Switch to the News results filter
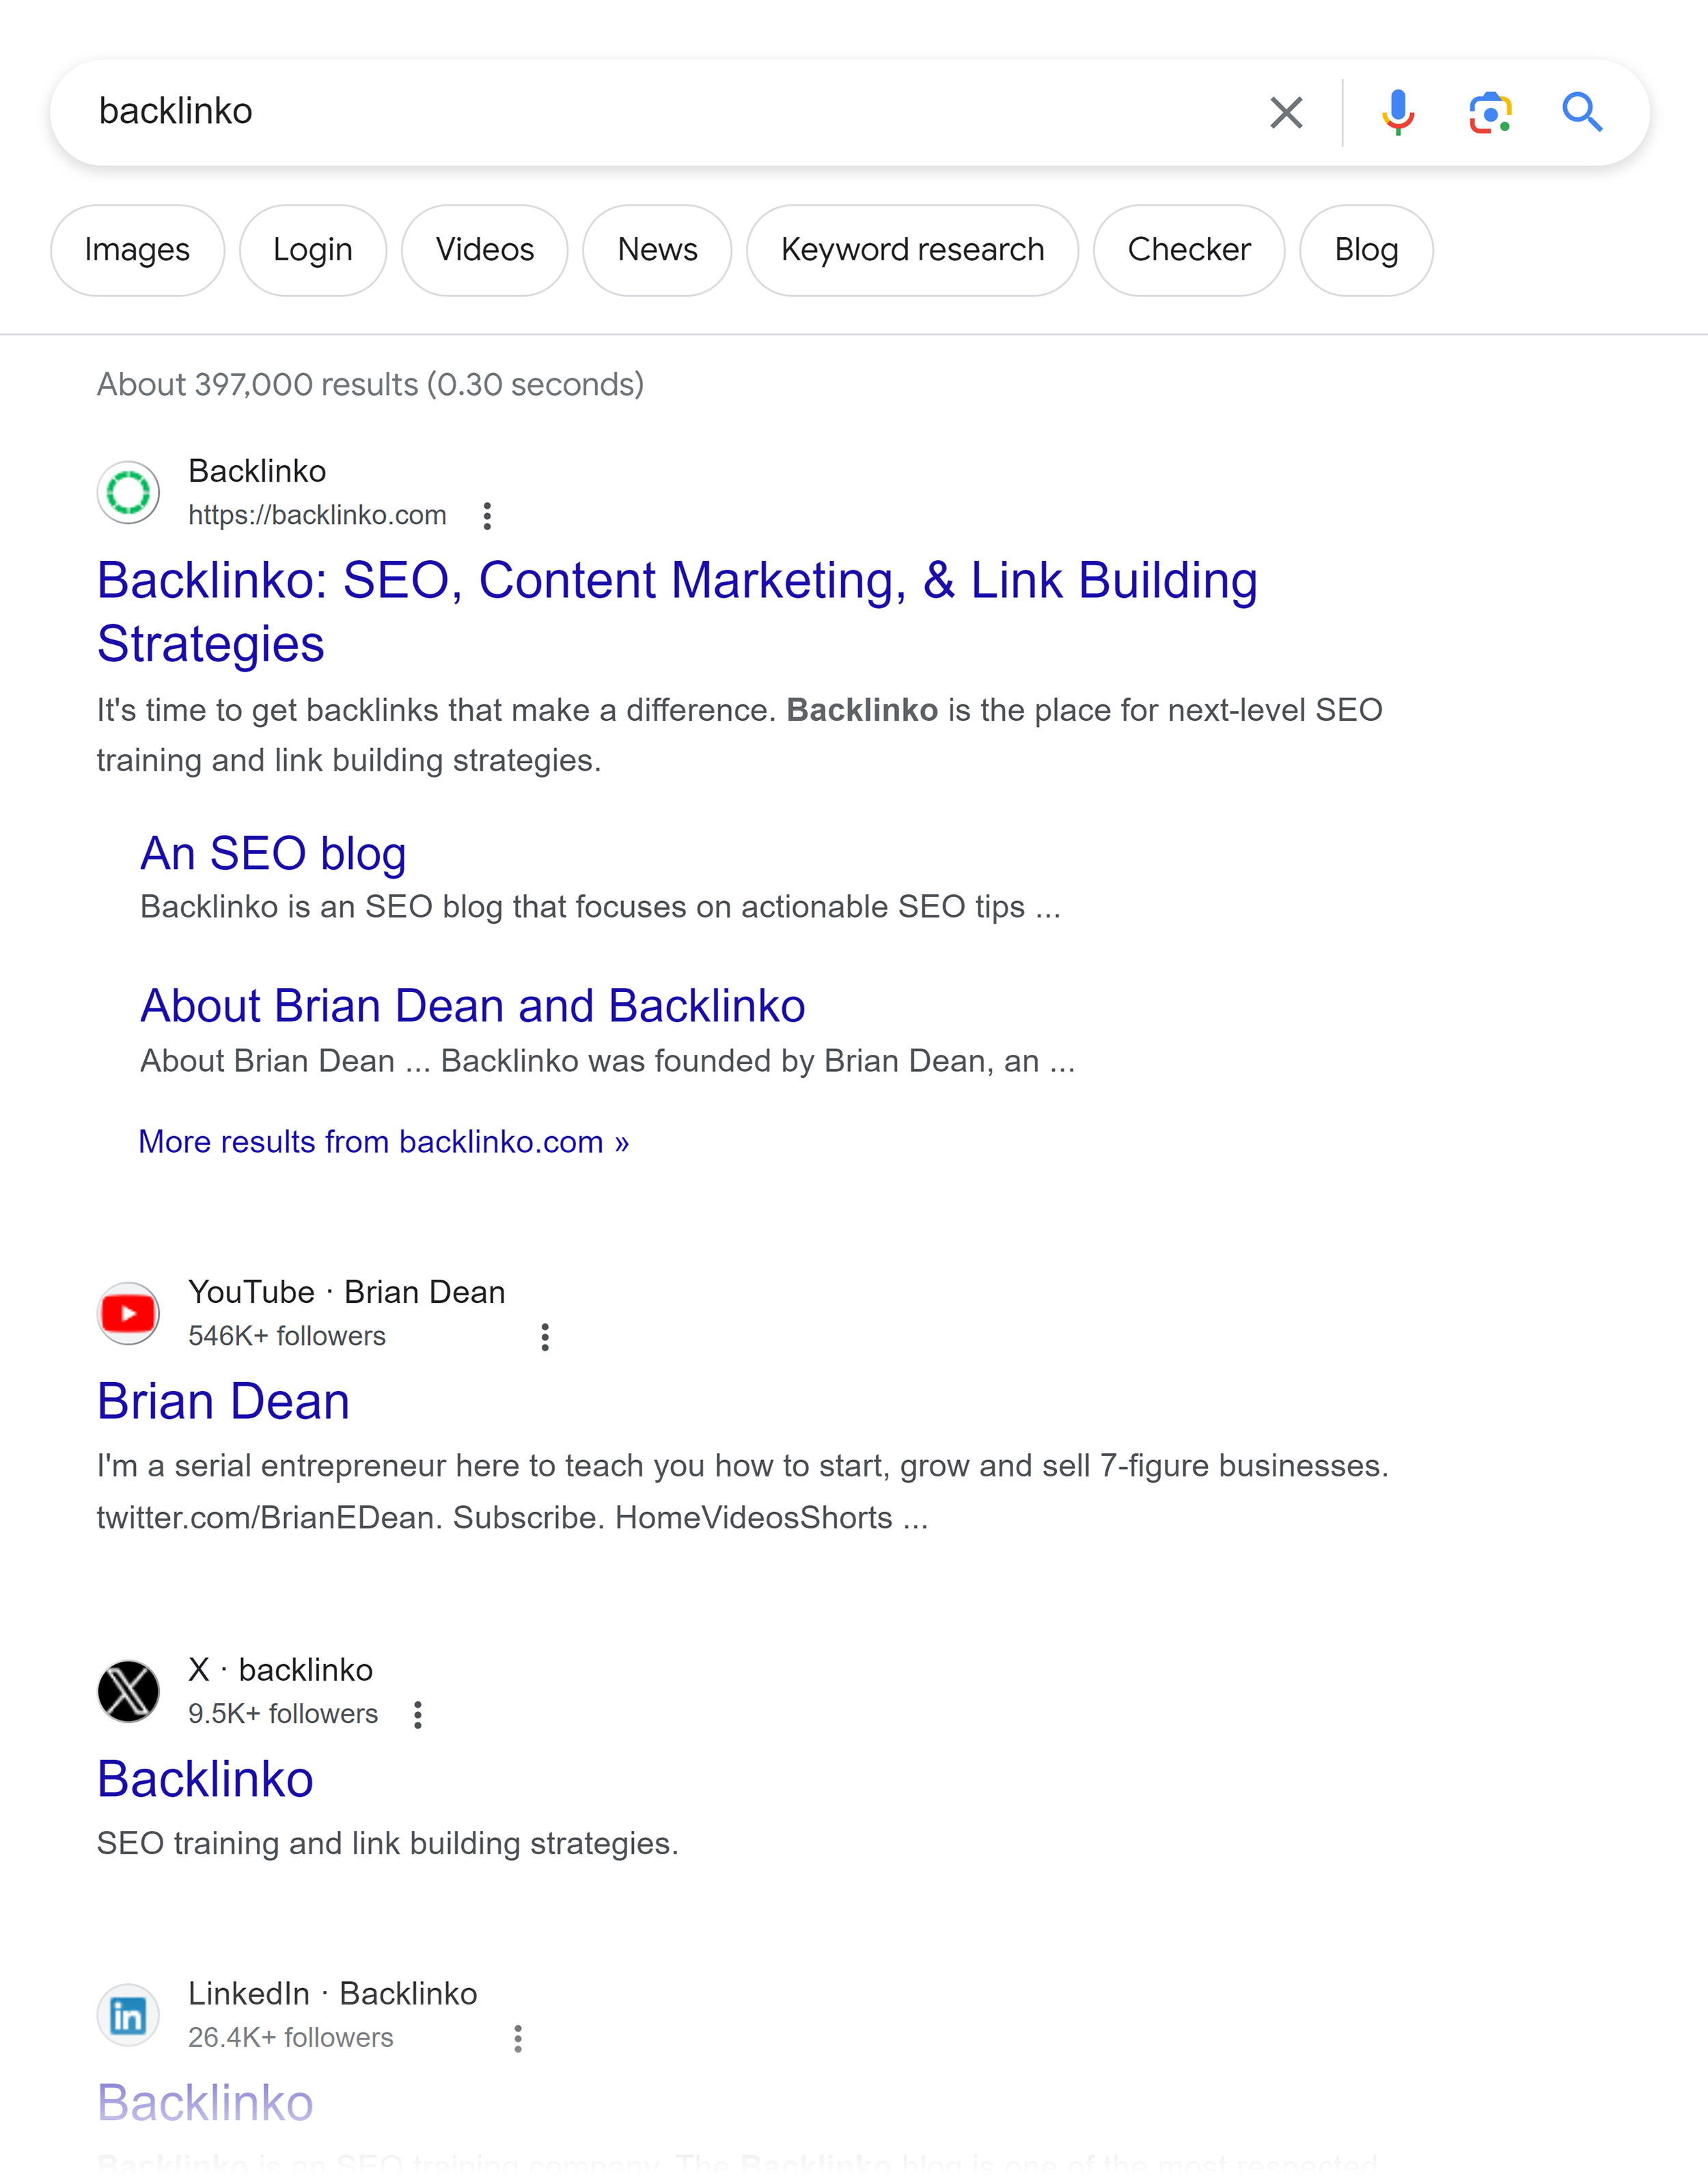 (657, 250)
